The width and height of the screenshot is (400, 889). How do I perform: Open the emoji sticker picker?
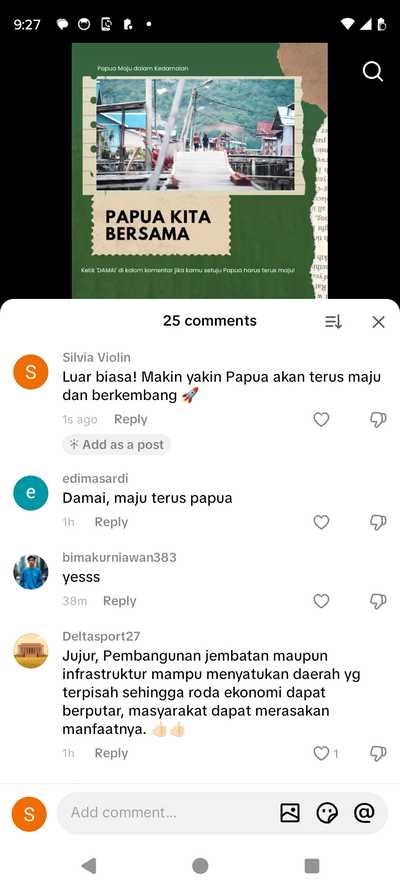[x=327, y=813]
